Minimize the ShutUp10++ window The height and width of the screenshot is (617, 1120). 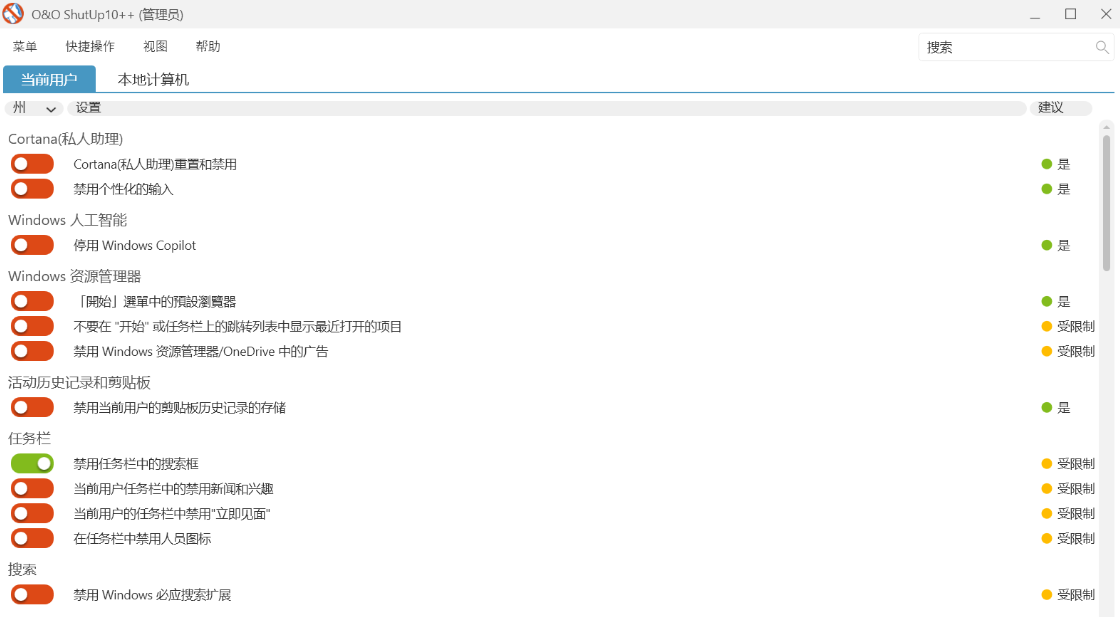(x=1035, y=14)
